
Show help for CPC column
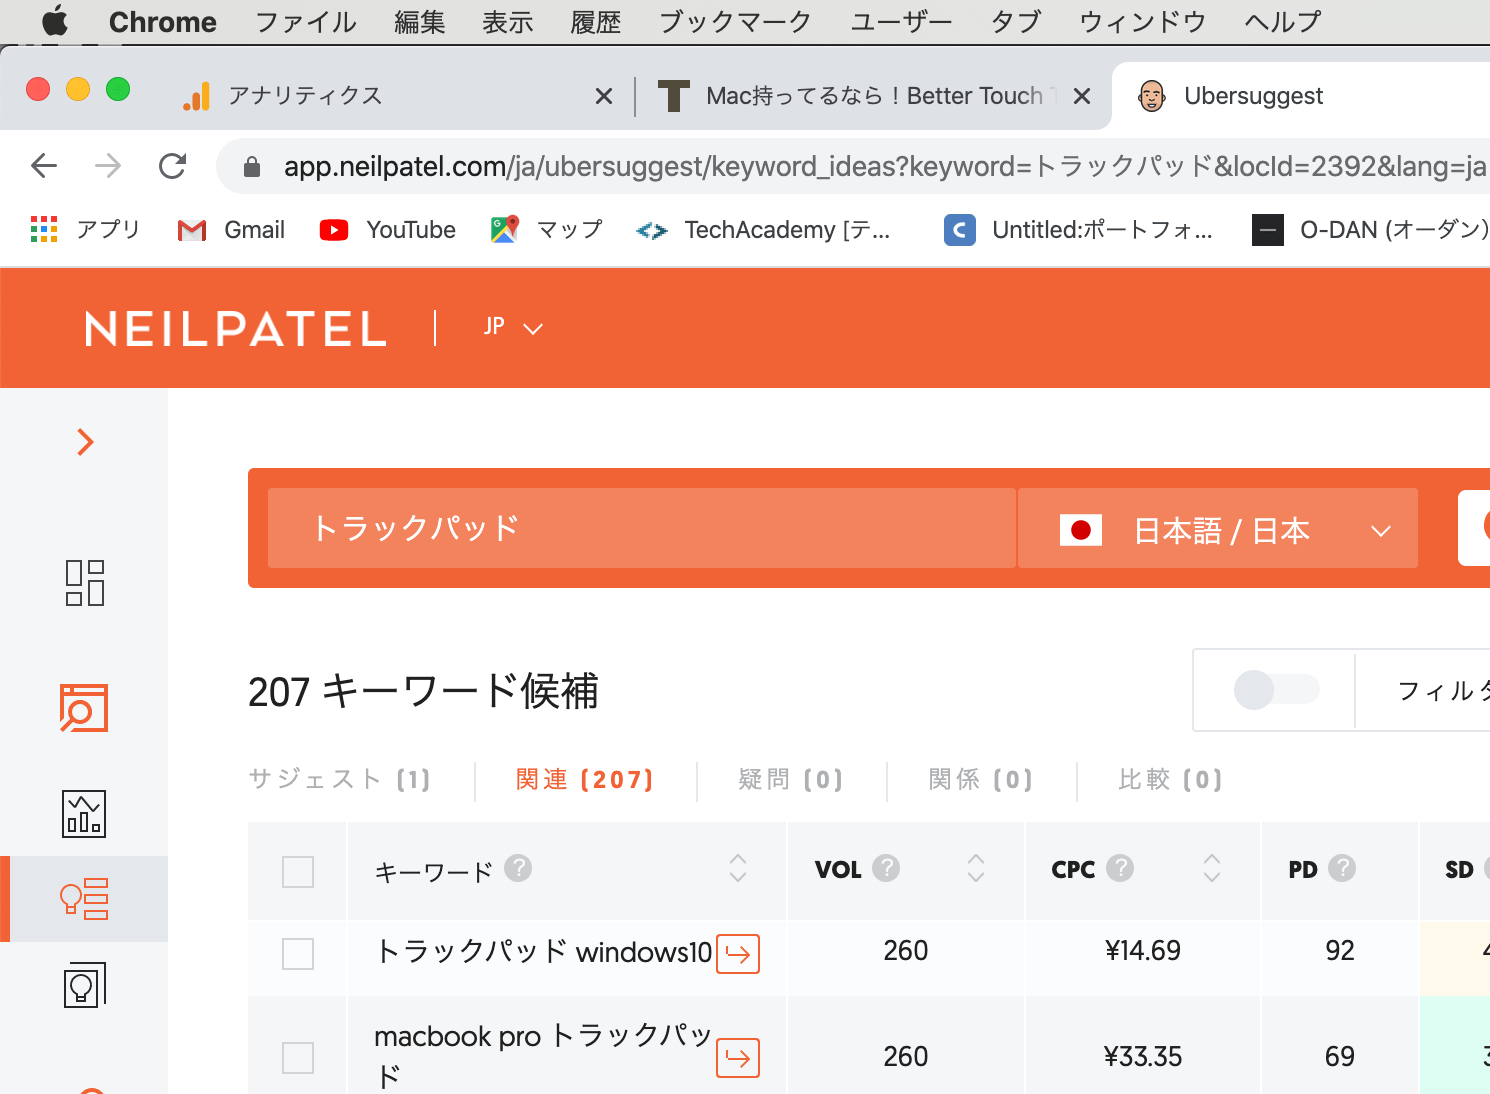[x=1120, y=868]
